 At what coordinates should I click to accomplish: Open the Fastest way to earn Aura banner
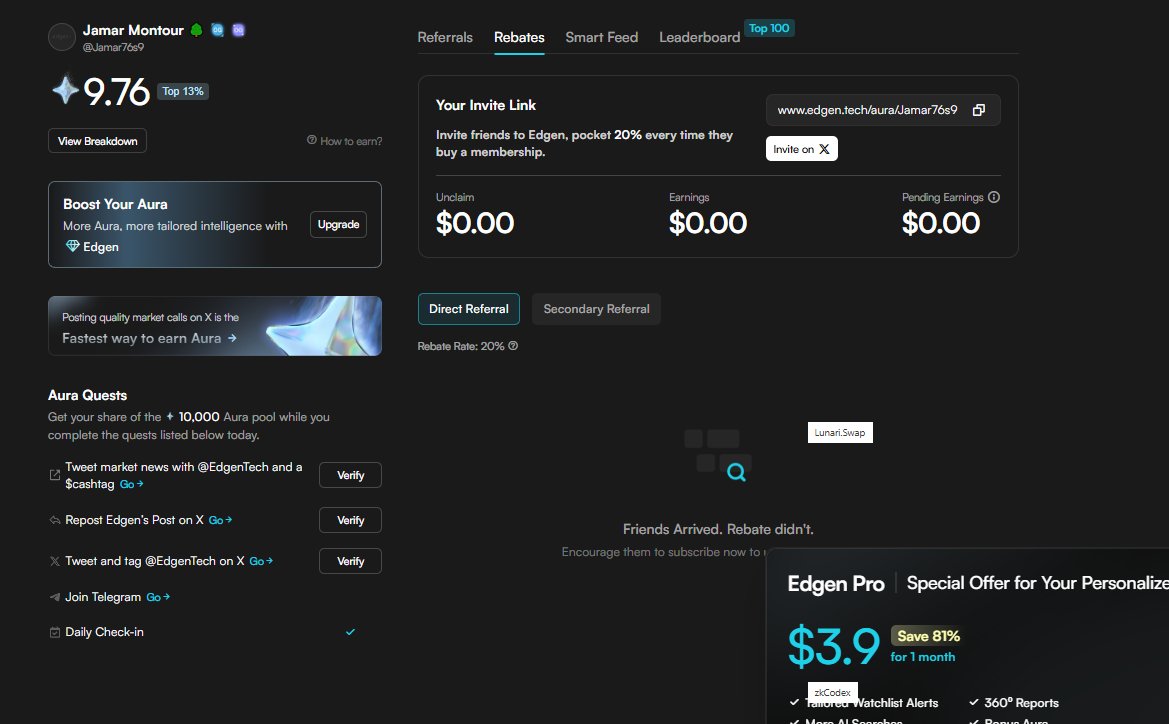point(215,326)
